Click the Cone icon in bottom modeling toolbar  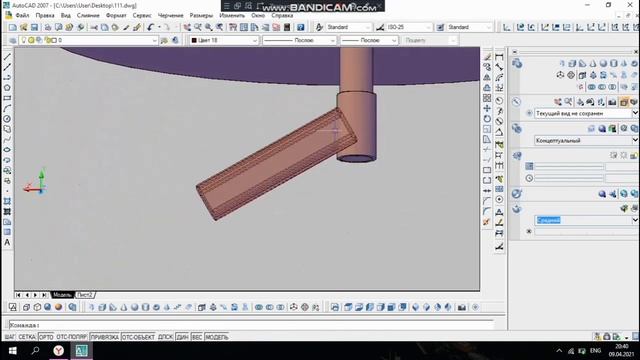tap(124, 307)
